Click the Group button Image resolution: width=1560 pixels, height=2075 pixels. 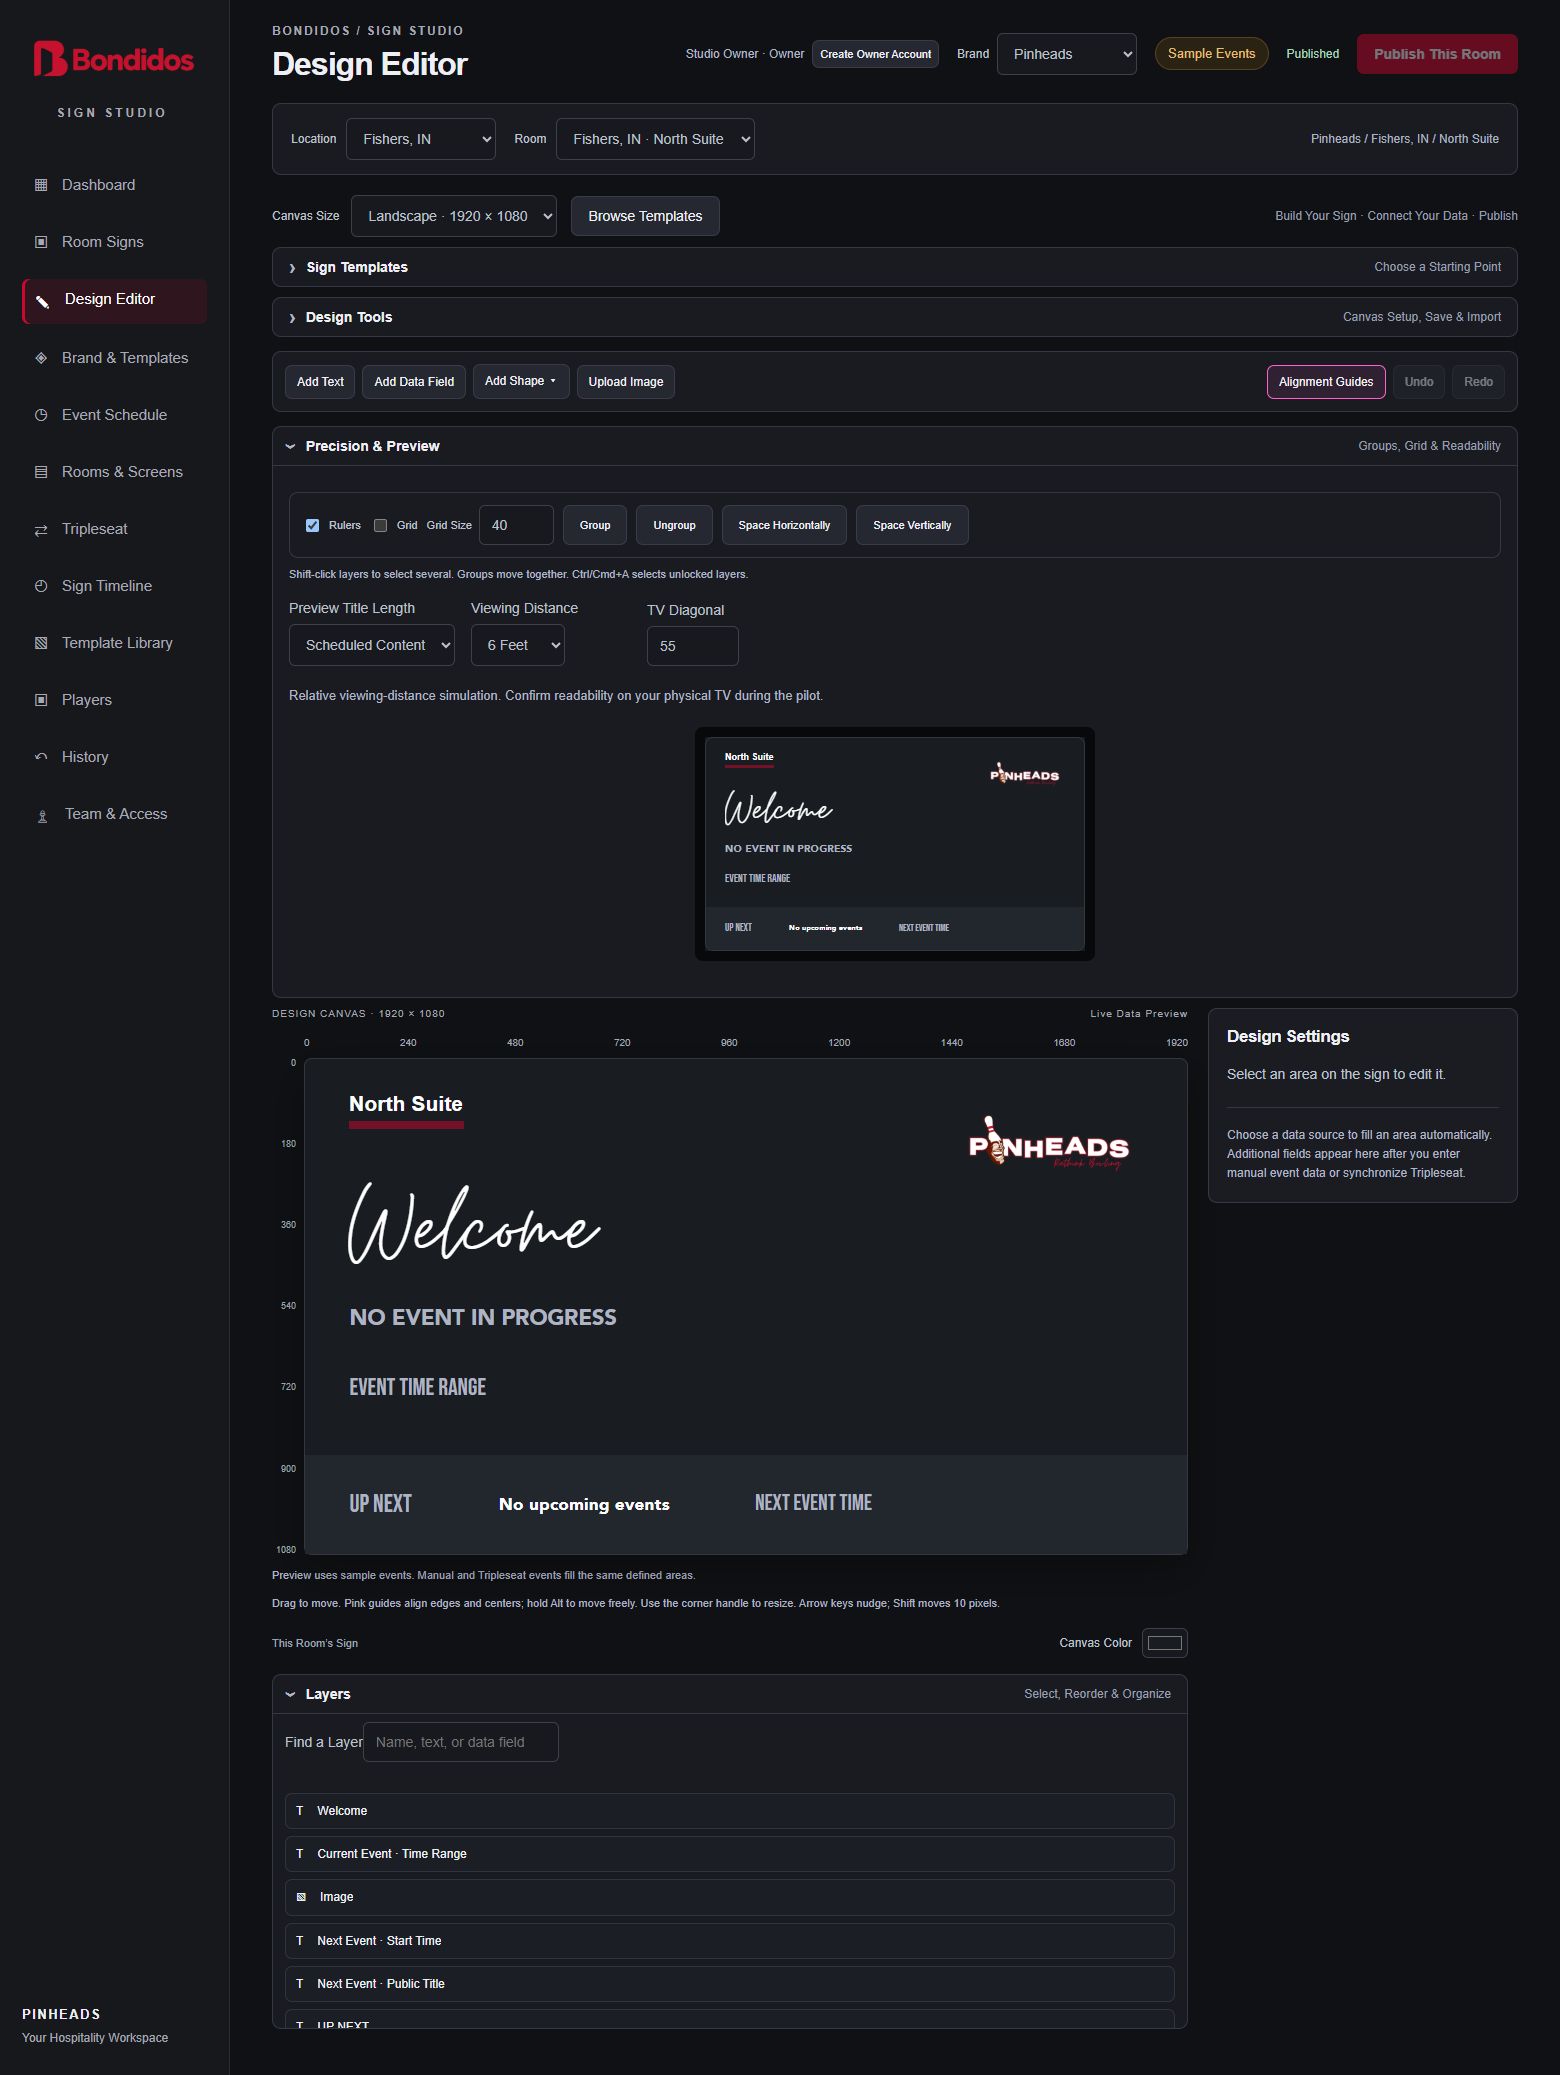595,525
